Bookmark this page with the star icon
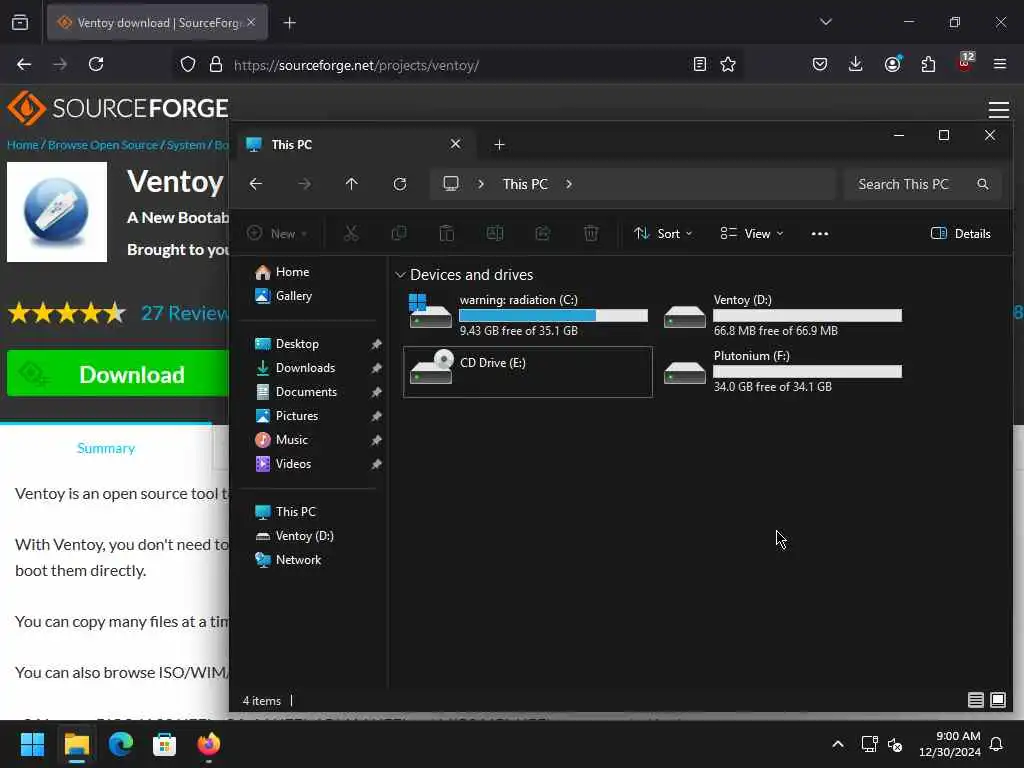 pos(728,64)
